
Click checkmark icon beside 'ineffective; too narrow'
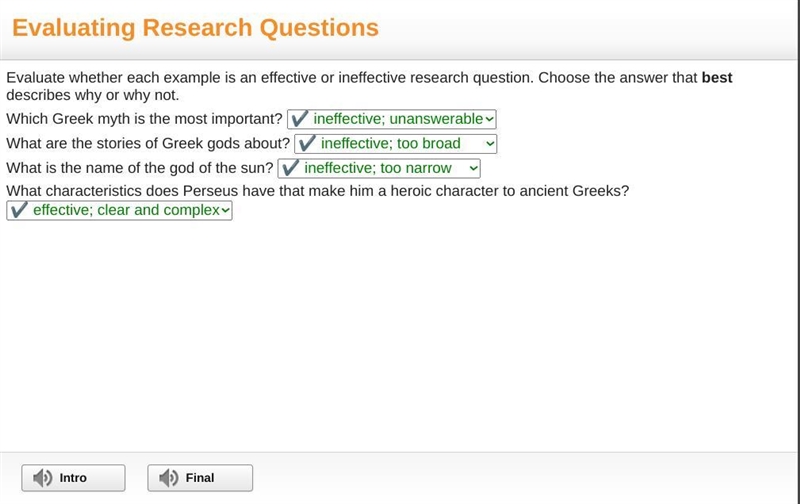290,168
